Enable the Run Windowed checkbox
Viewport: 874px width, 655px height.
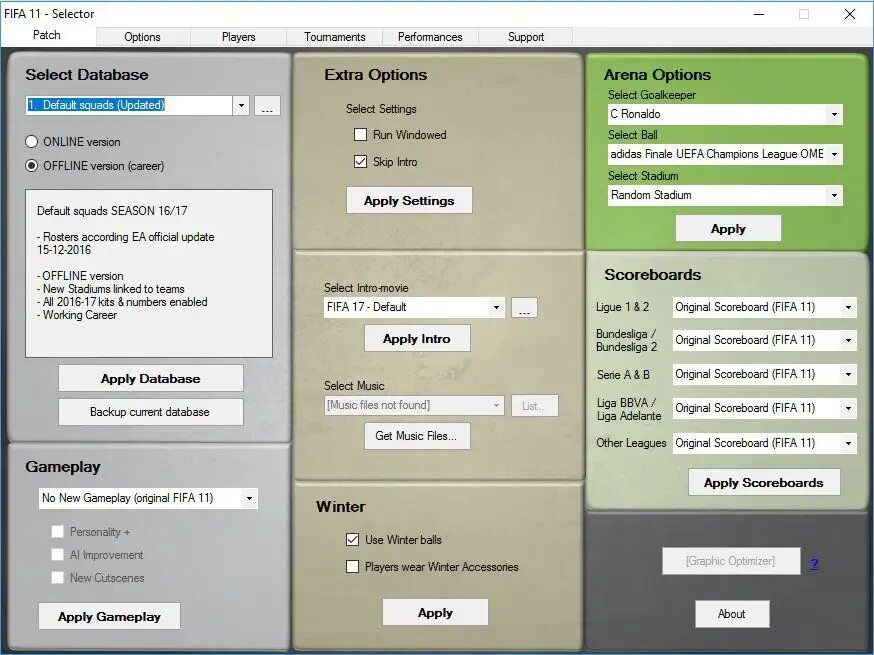(x=361, y=134)
